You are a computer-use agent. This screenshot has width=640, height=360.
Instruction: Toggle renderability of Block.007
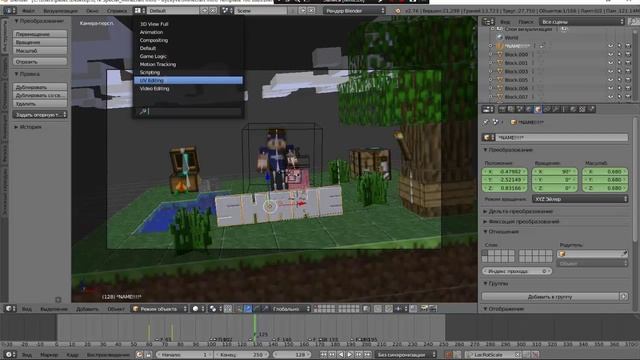[628, 97]
